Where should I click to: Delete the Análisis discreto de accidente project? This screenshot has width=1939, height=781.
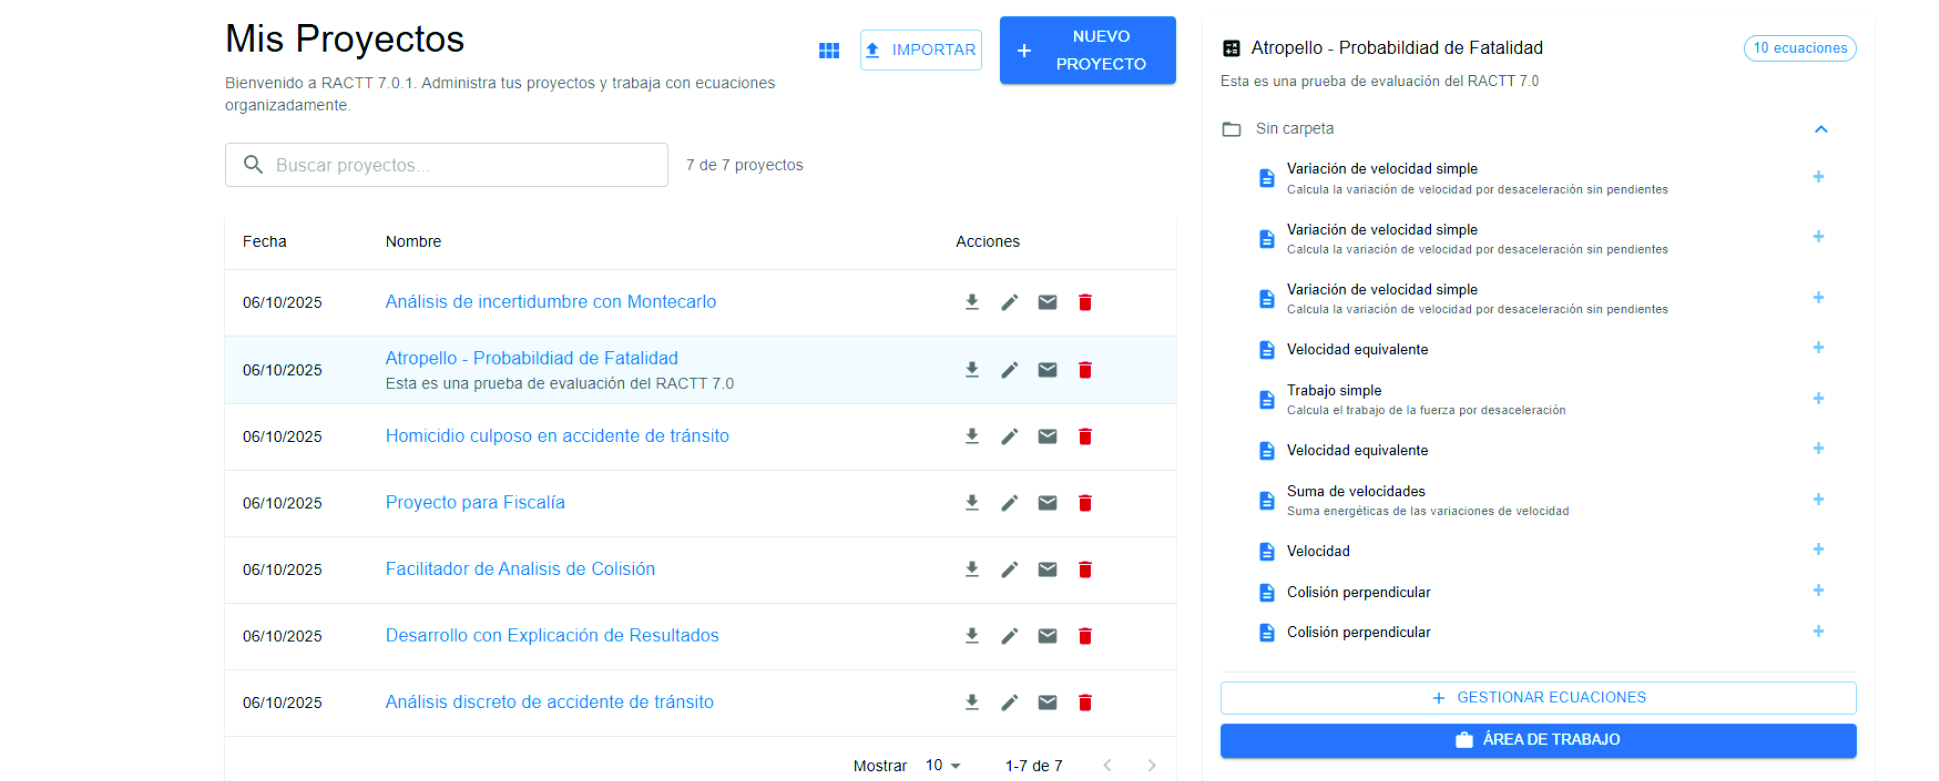pos(1085,702)
